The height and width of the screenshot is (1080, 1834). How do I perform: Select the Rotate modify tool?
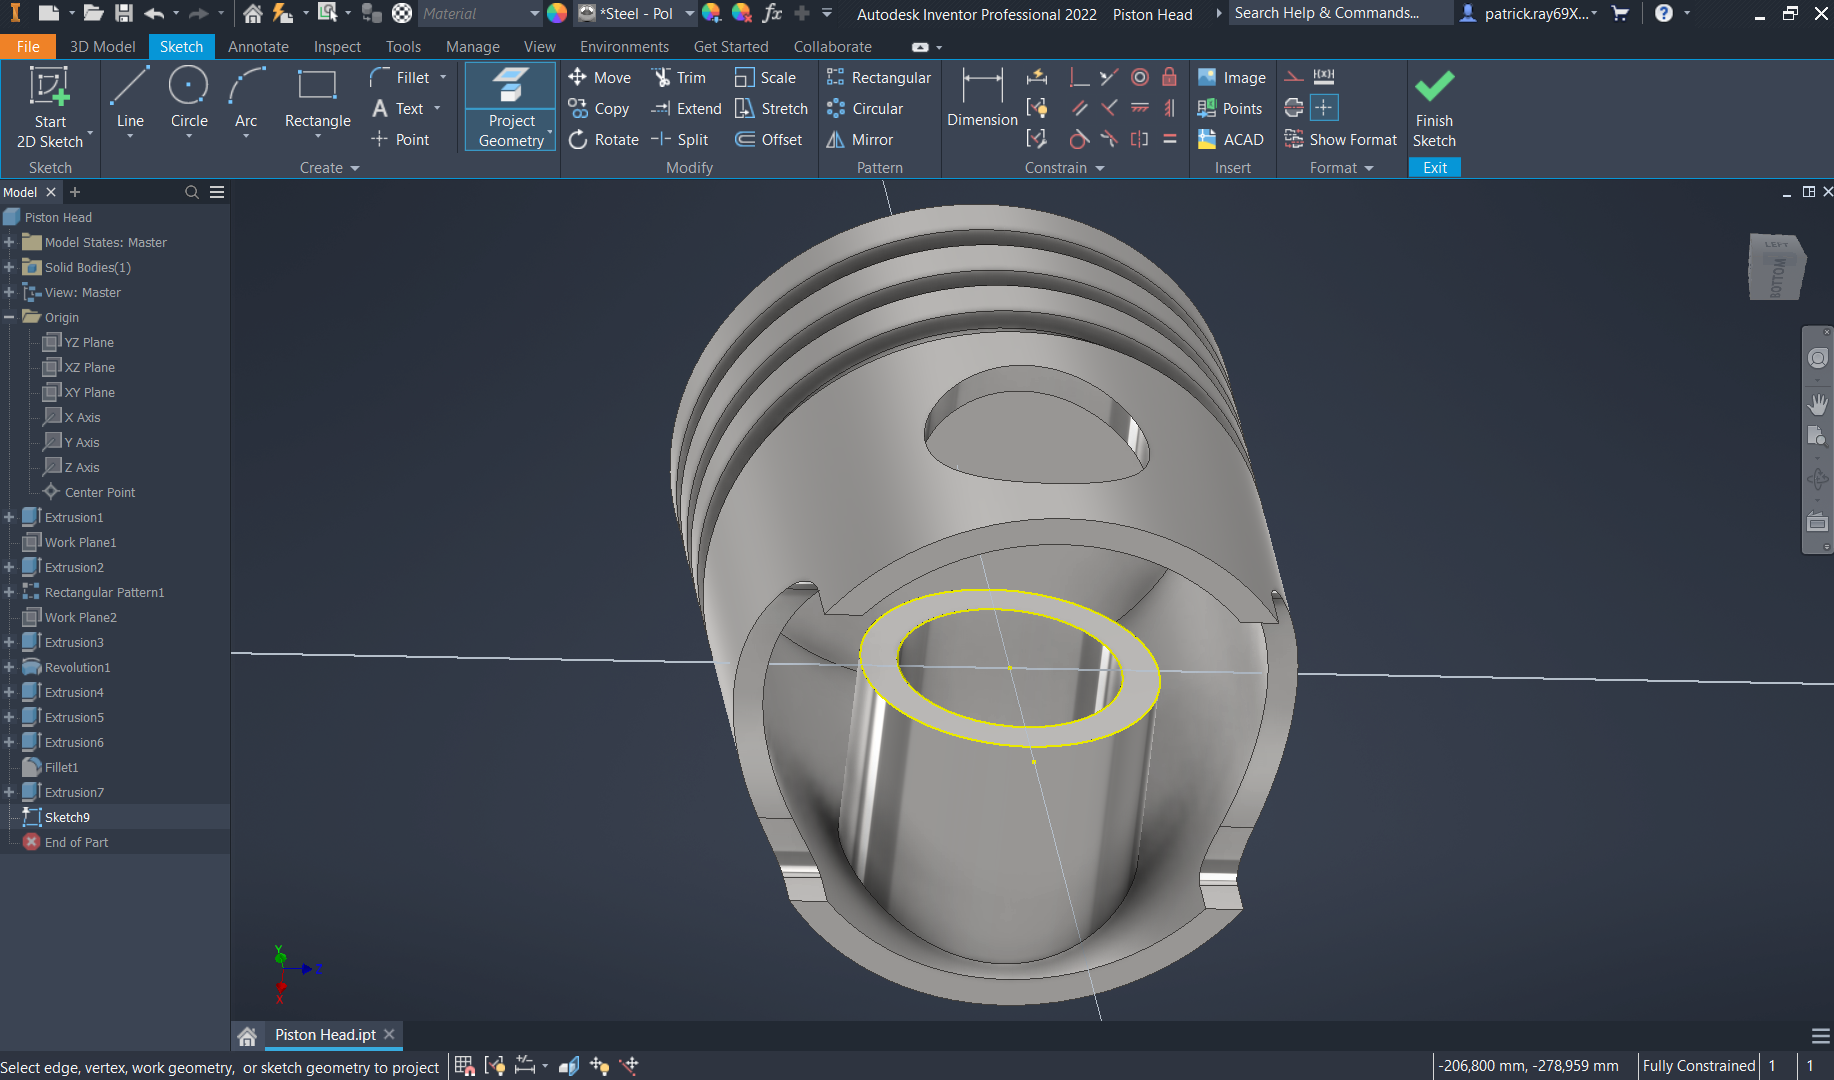tap(604, 139)
